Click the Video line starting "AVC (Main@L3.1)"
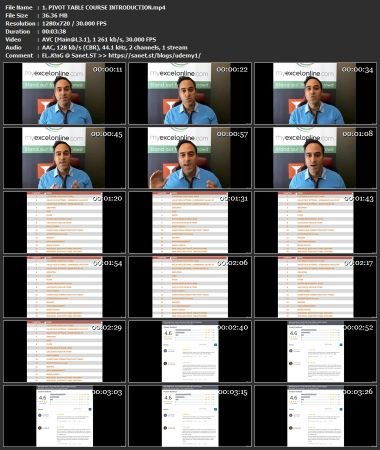 click(99, 39)
